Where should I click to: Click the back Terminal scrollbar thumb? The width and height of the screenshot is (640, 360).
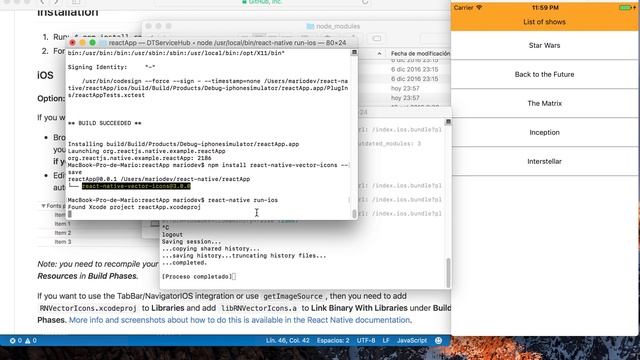tap(448, 273)
